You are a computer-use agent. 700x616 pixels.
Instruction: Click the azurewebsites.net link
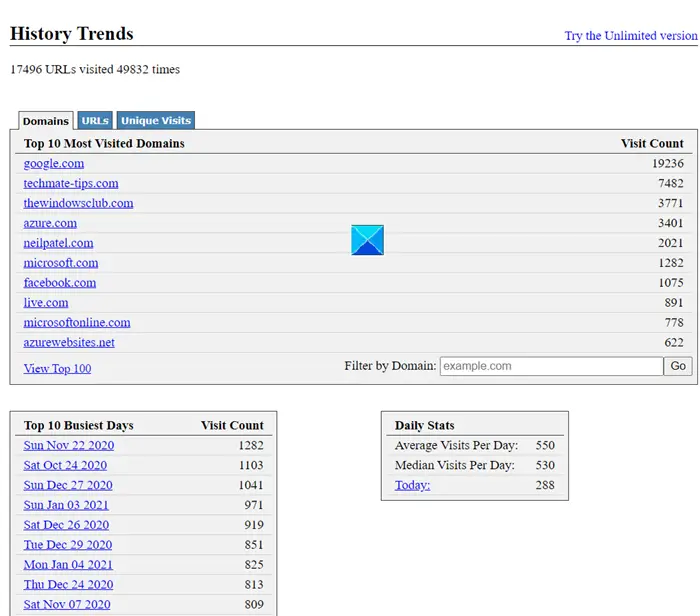[69, 342]
